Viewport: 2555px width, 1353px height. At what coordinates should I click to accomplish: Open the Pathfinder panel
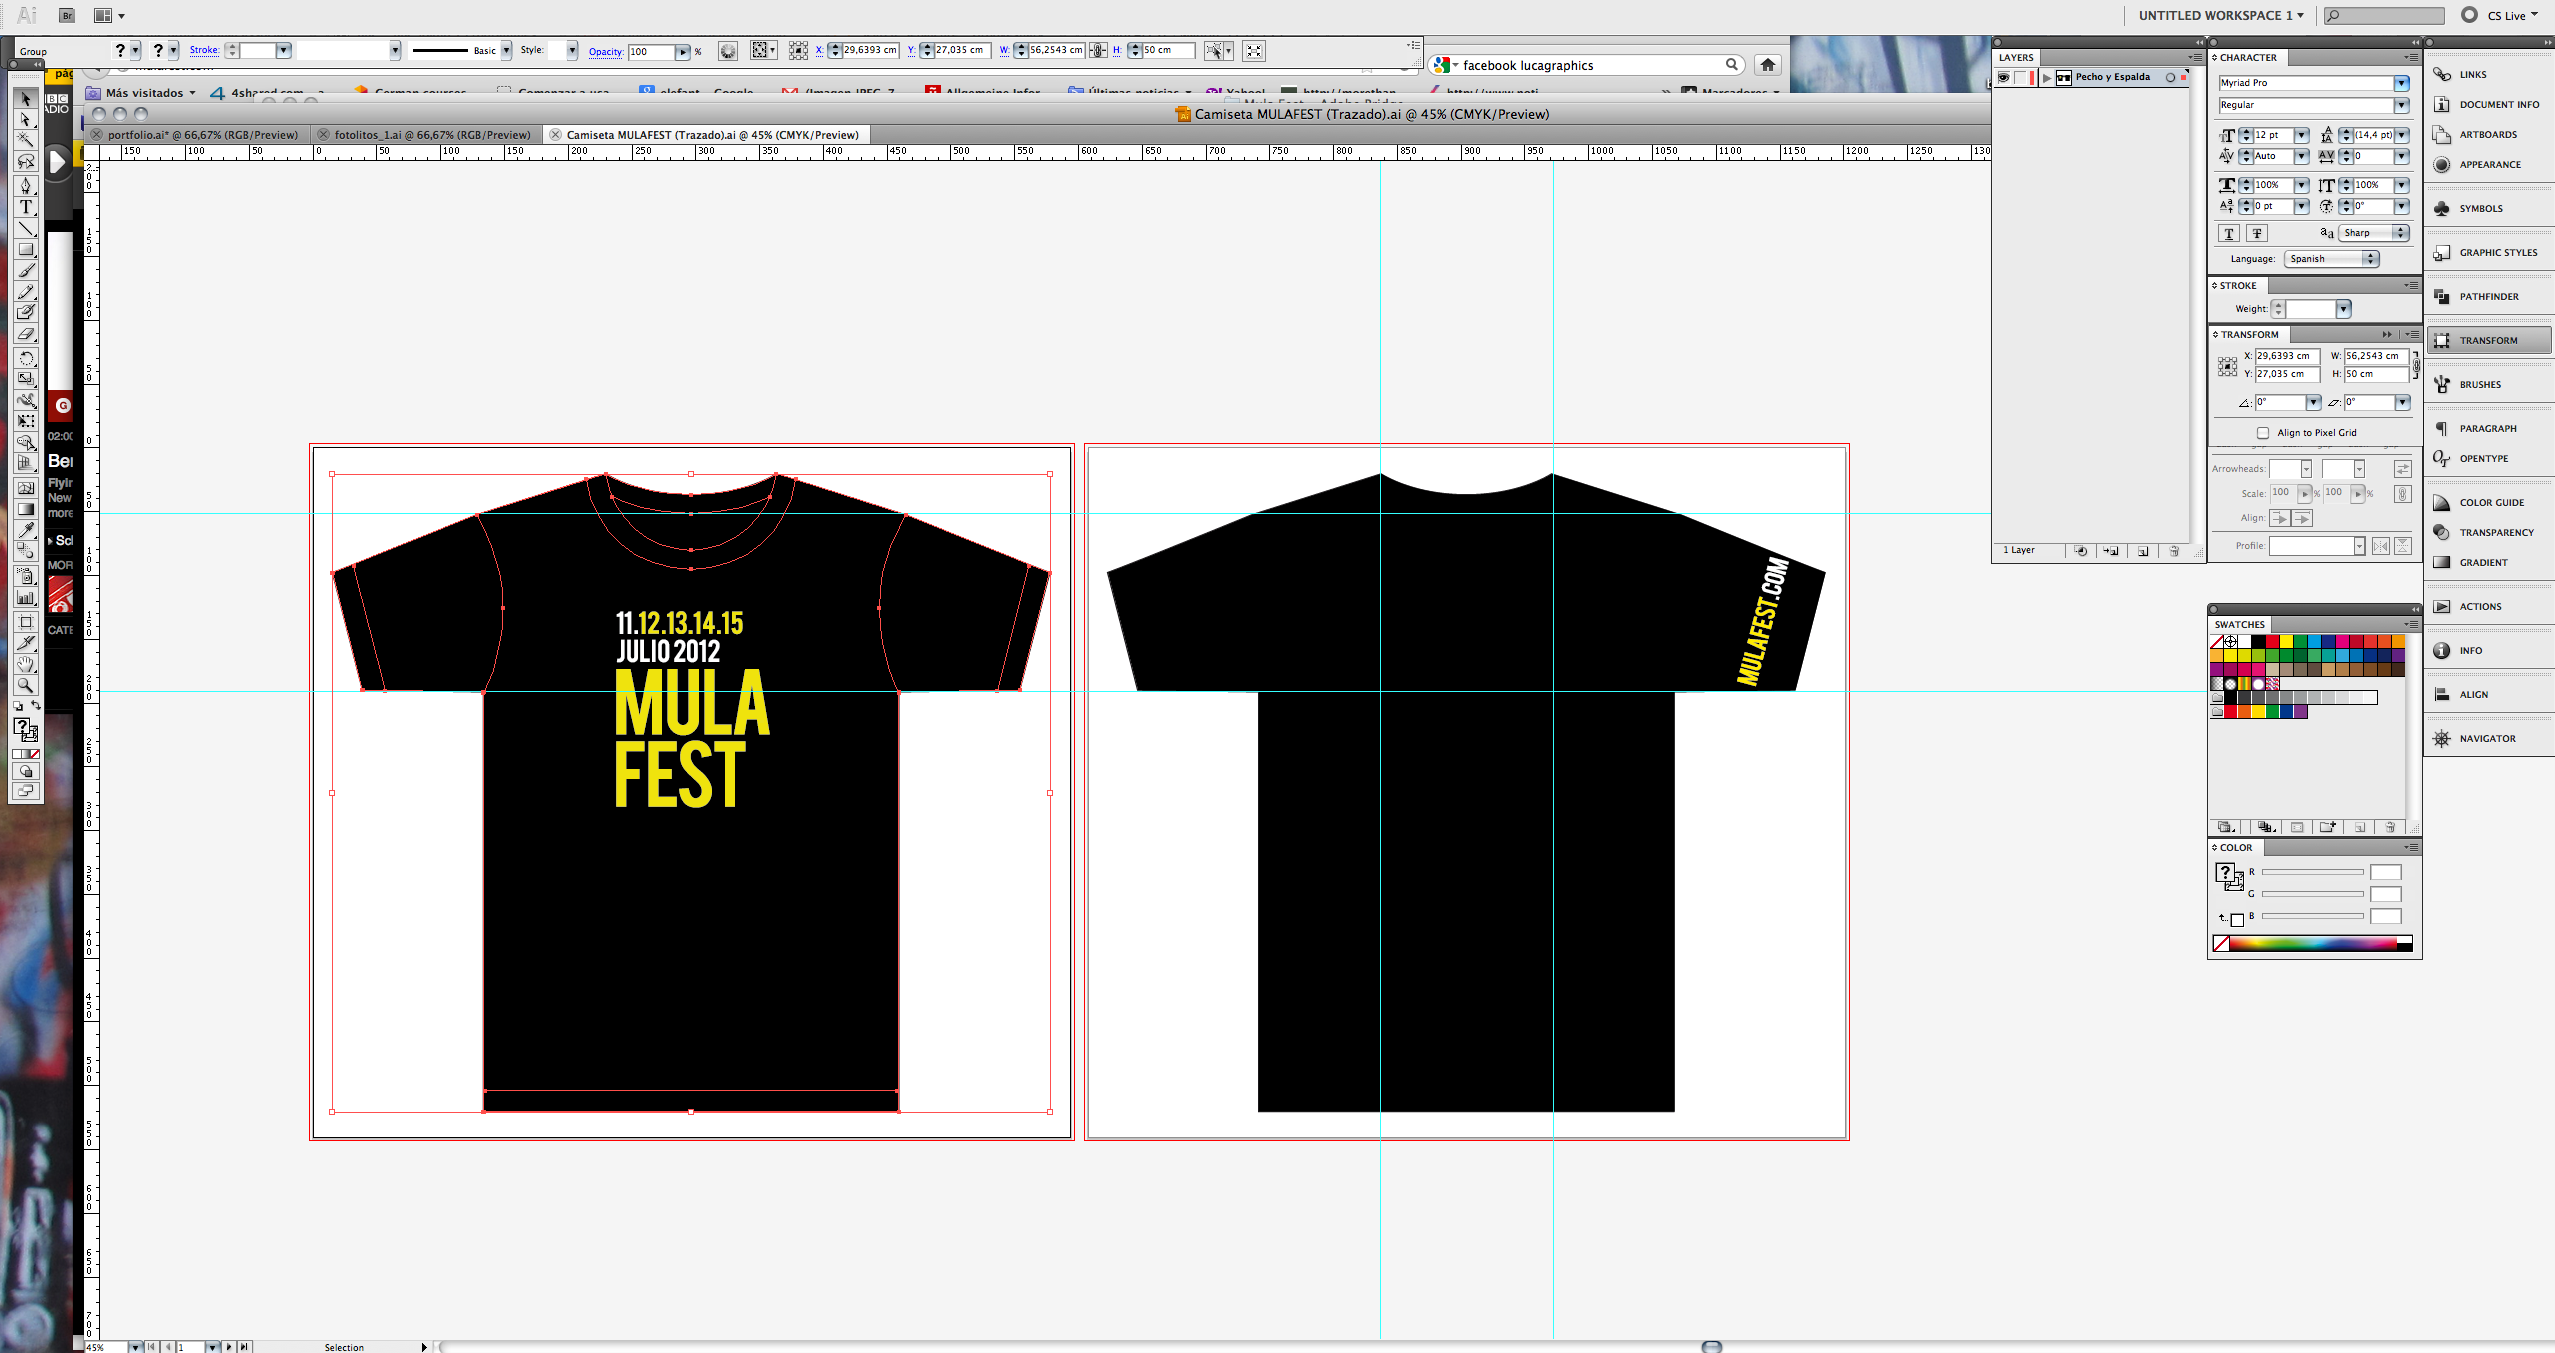point(2488,296)
